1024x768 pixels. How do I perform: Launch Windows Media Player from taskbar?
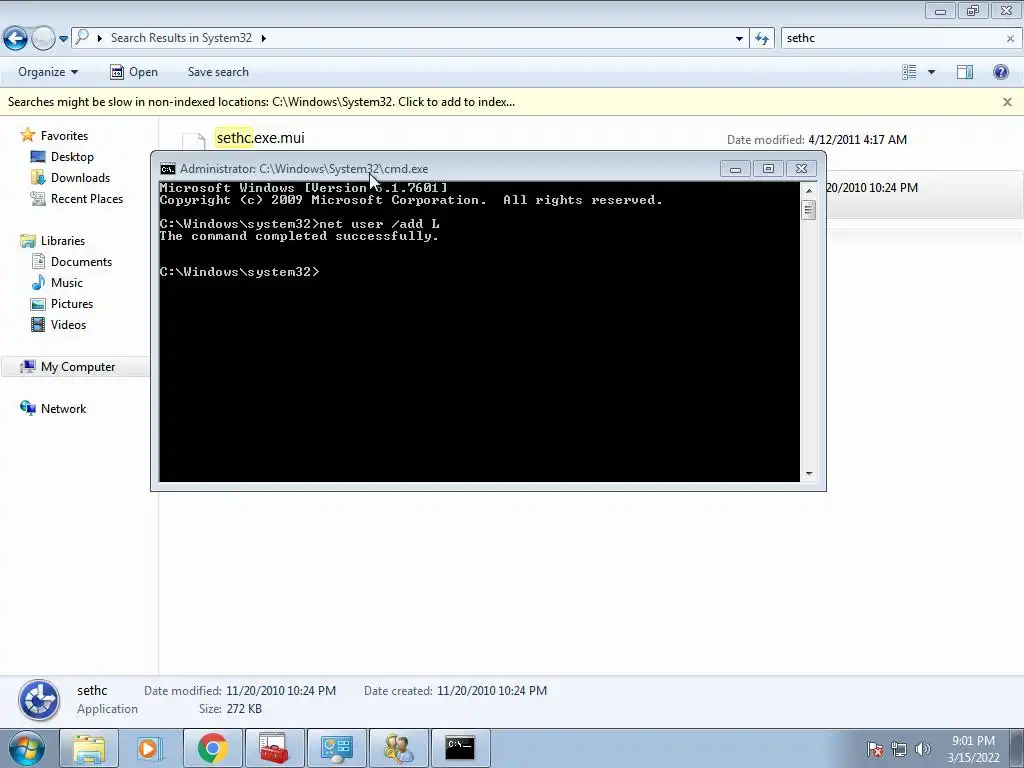[150, 748]
